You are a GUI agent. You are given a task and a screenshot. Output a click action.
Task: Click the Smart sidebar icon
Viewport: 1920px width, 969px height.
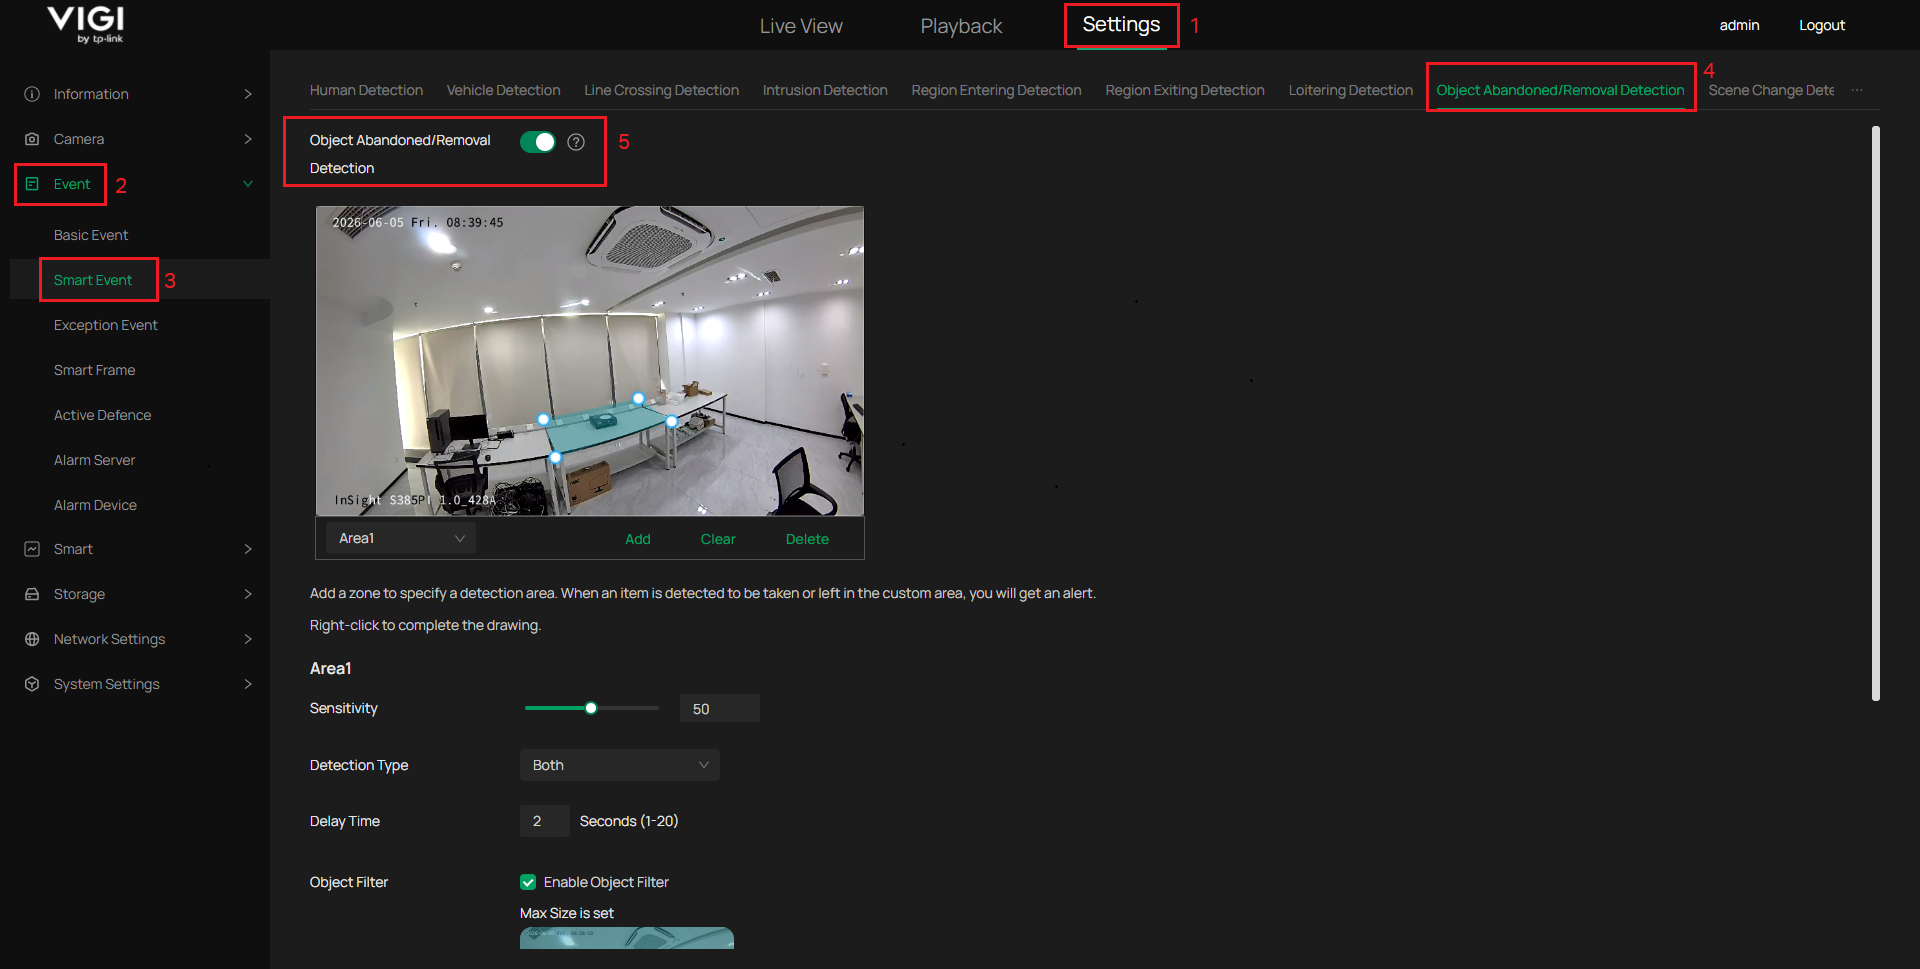tap(32, 549)
